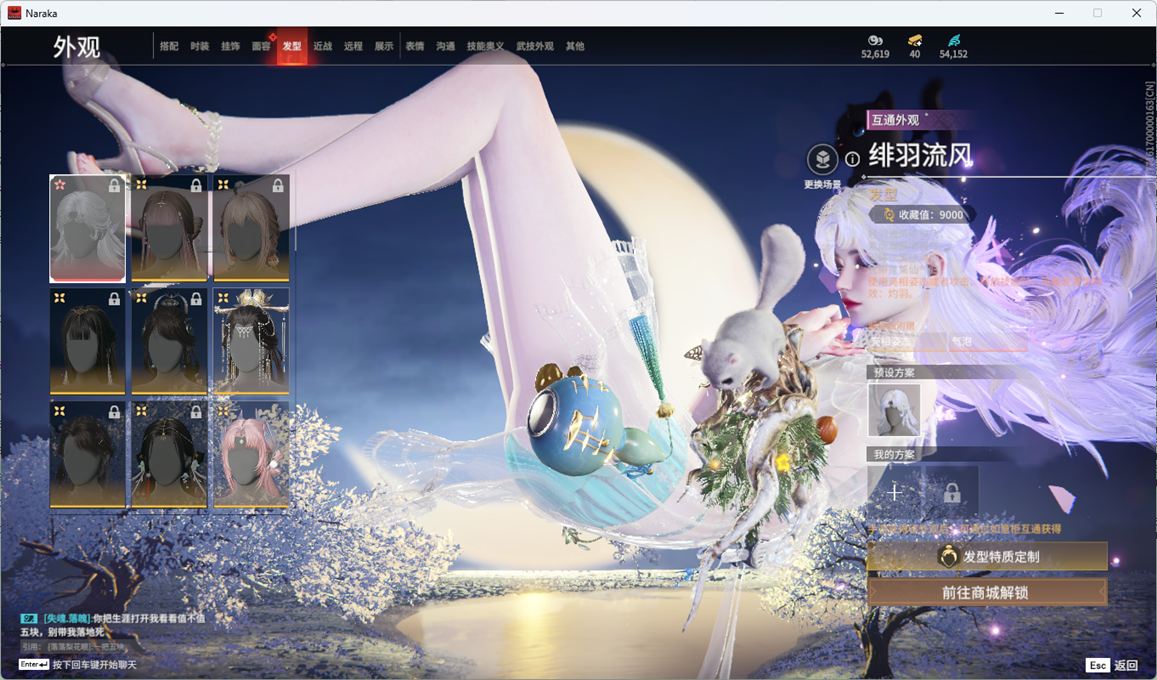Open the 展示 tab
This screenshot has height=680, width=1157.
click(384, 46)
